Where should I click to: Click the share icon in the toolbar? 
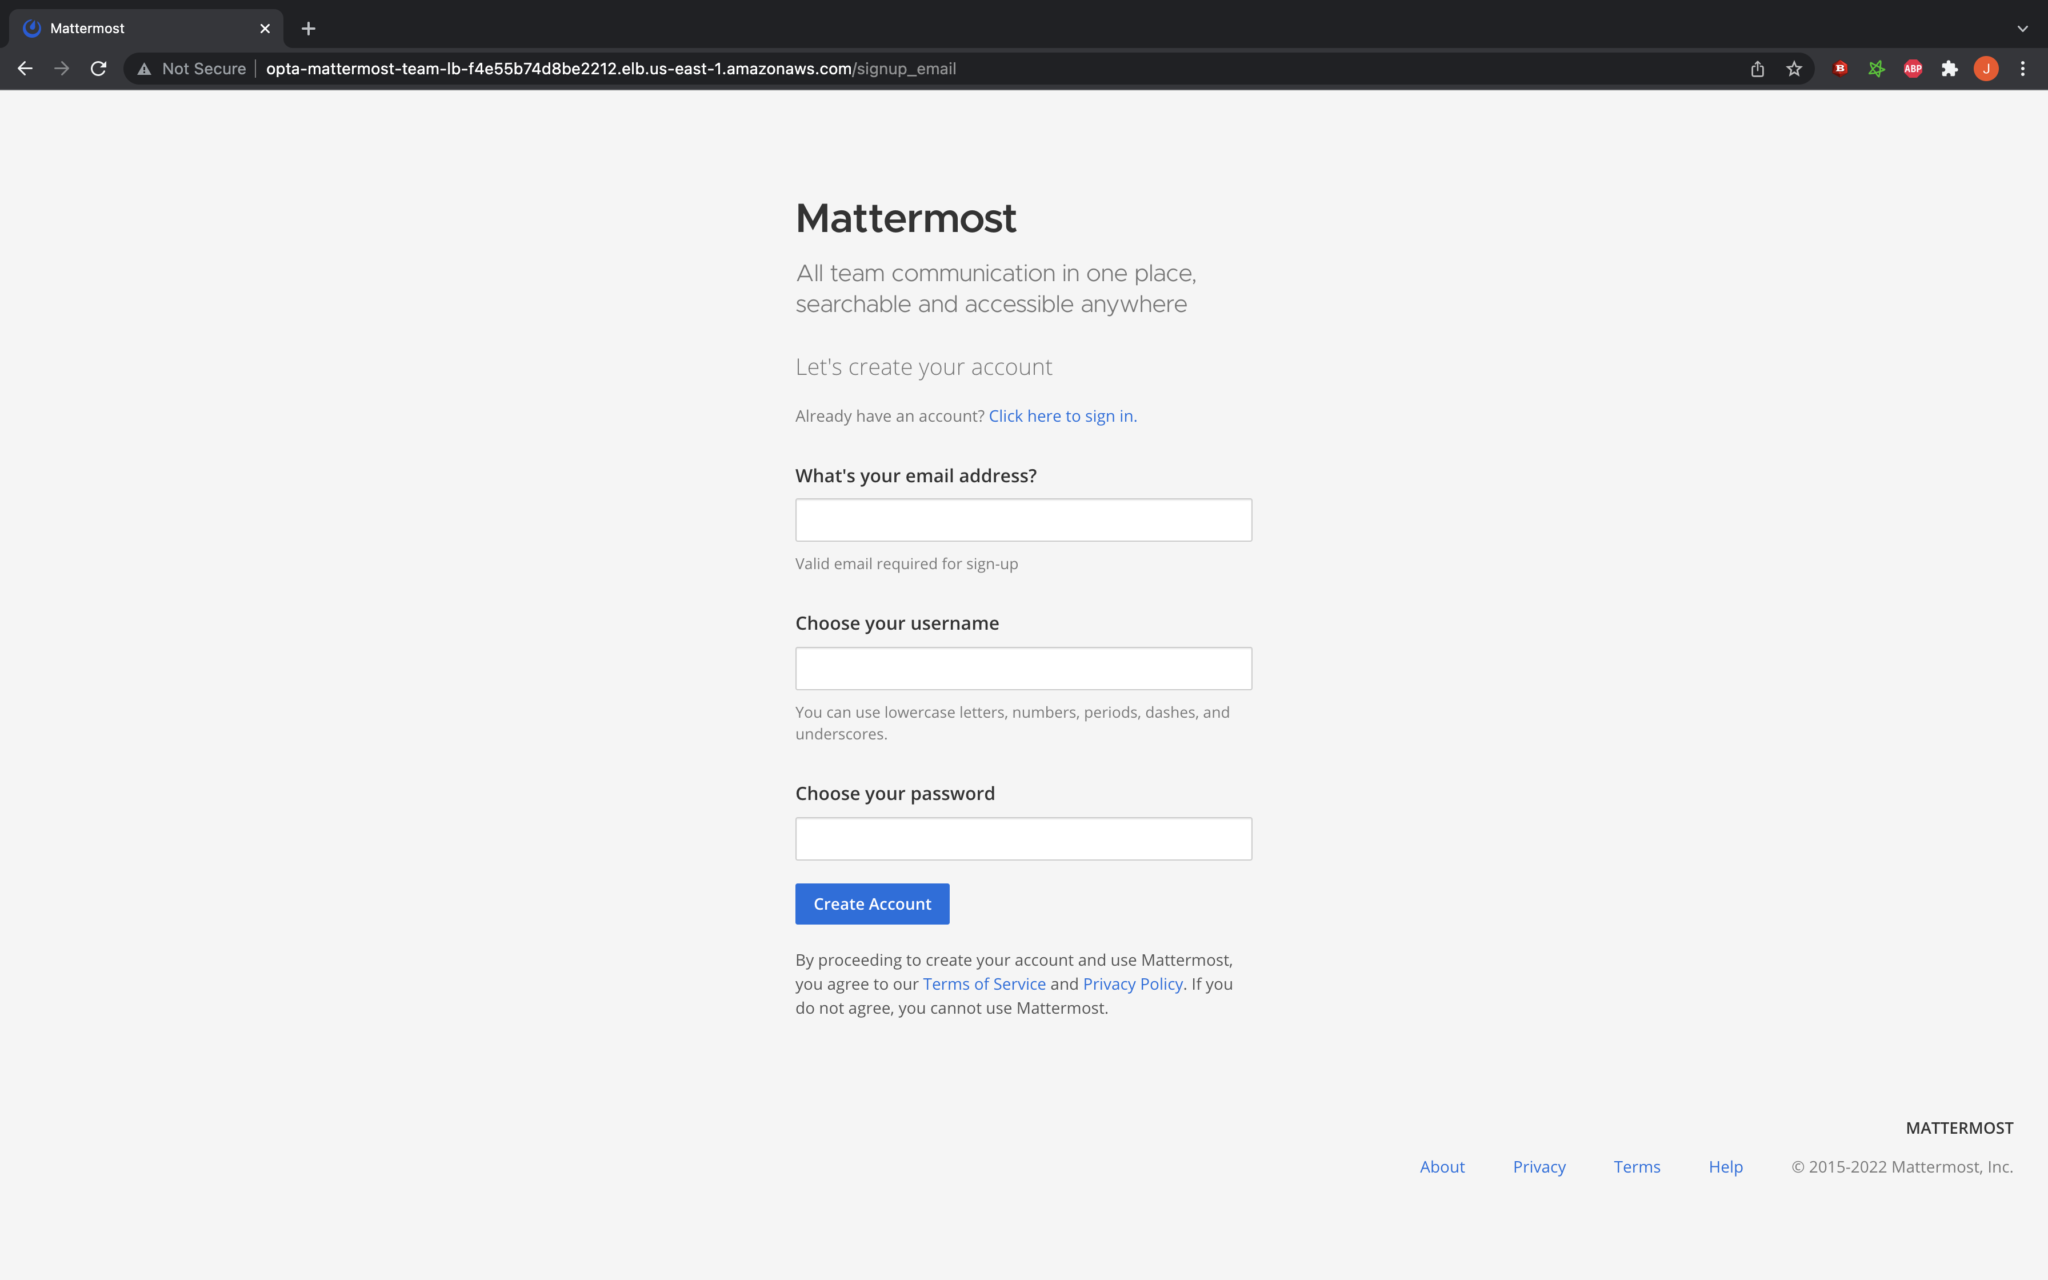1757,68
